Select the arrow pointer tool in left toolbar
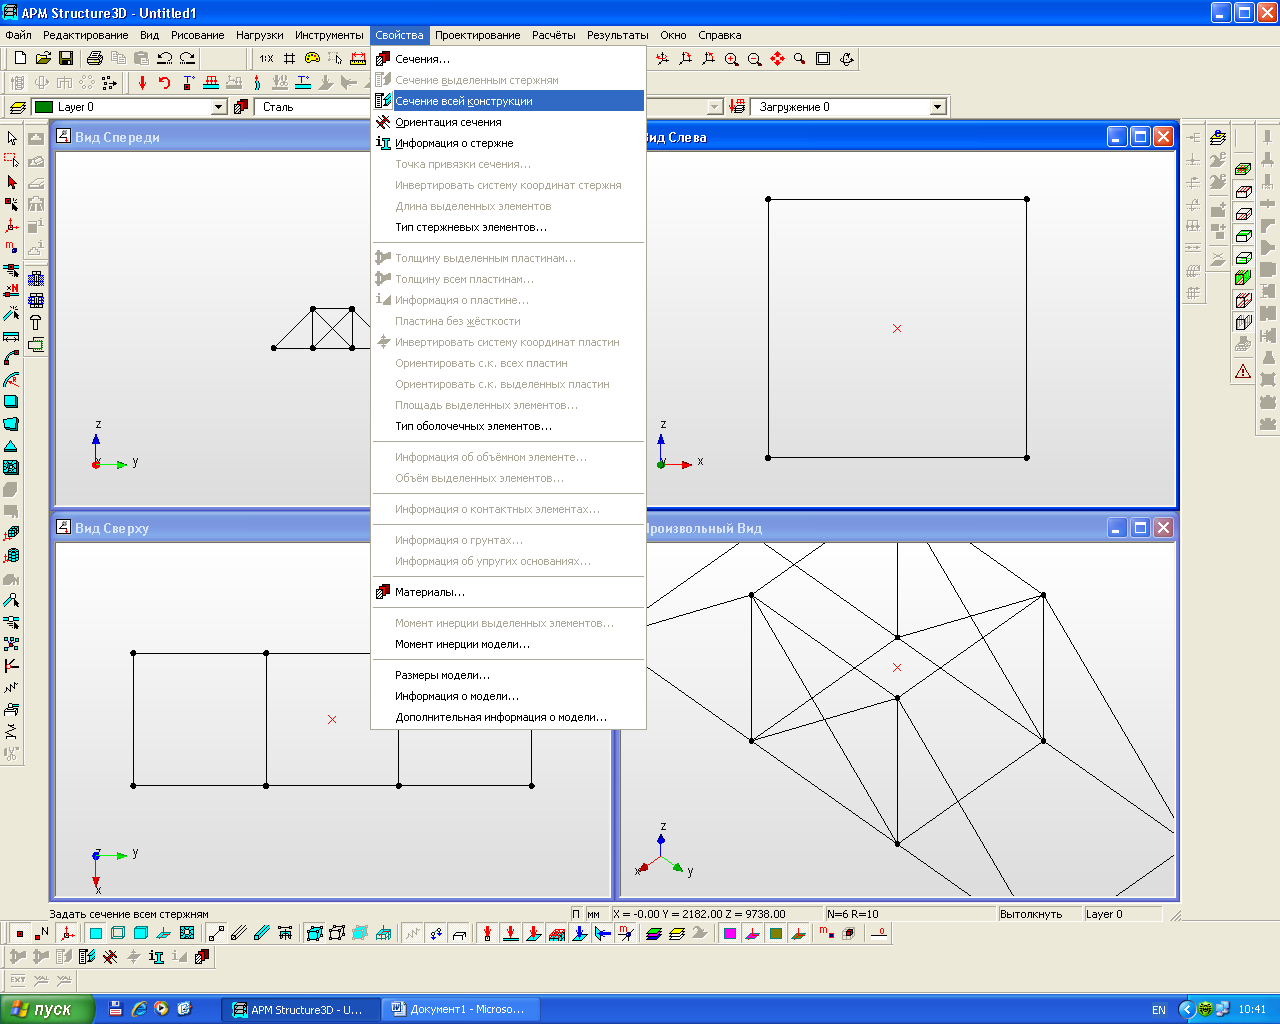The width and height of the screenshot is (1280, 1024). [x=12, y=138]
